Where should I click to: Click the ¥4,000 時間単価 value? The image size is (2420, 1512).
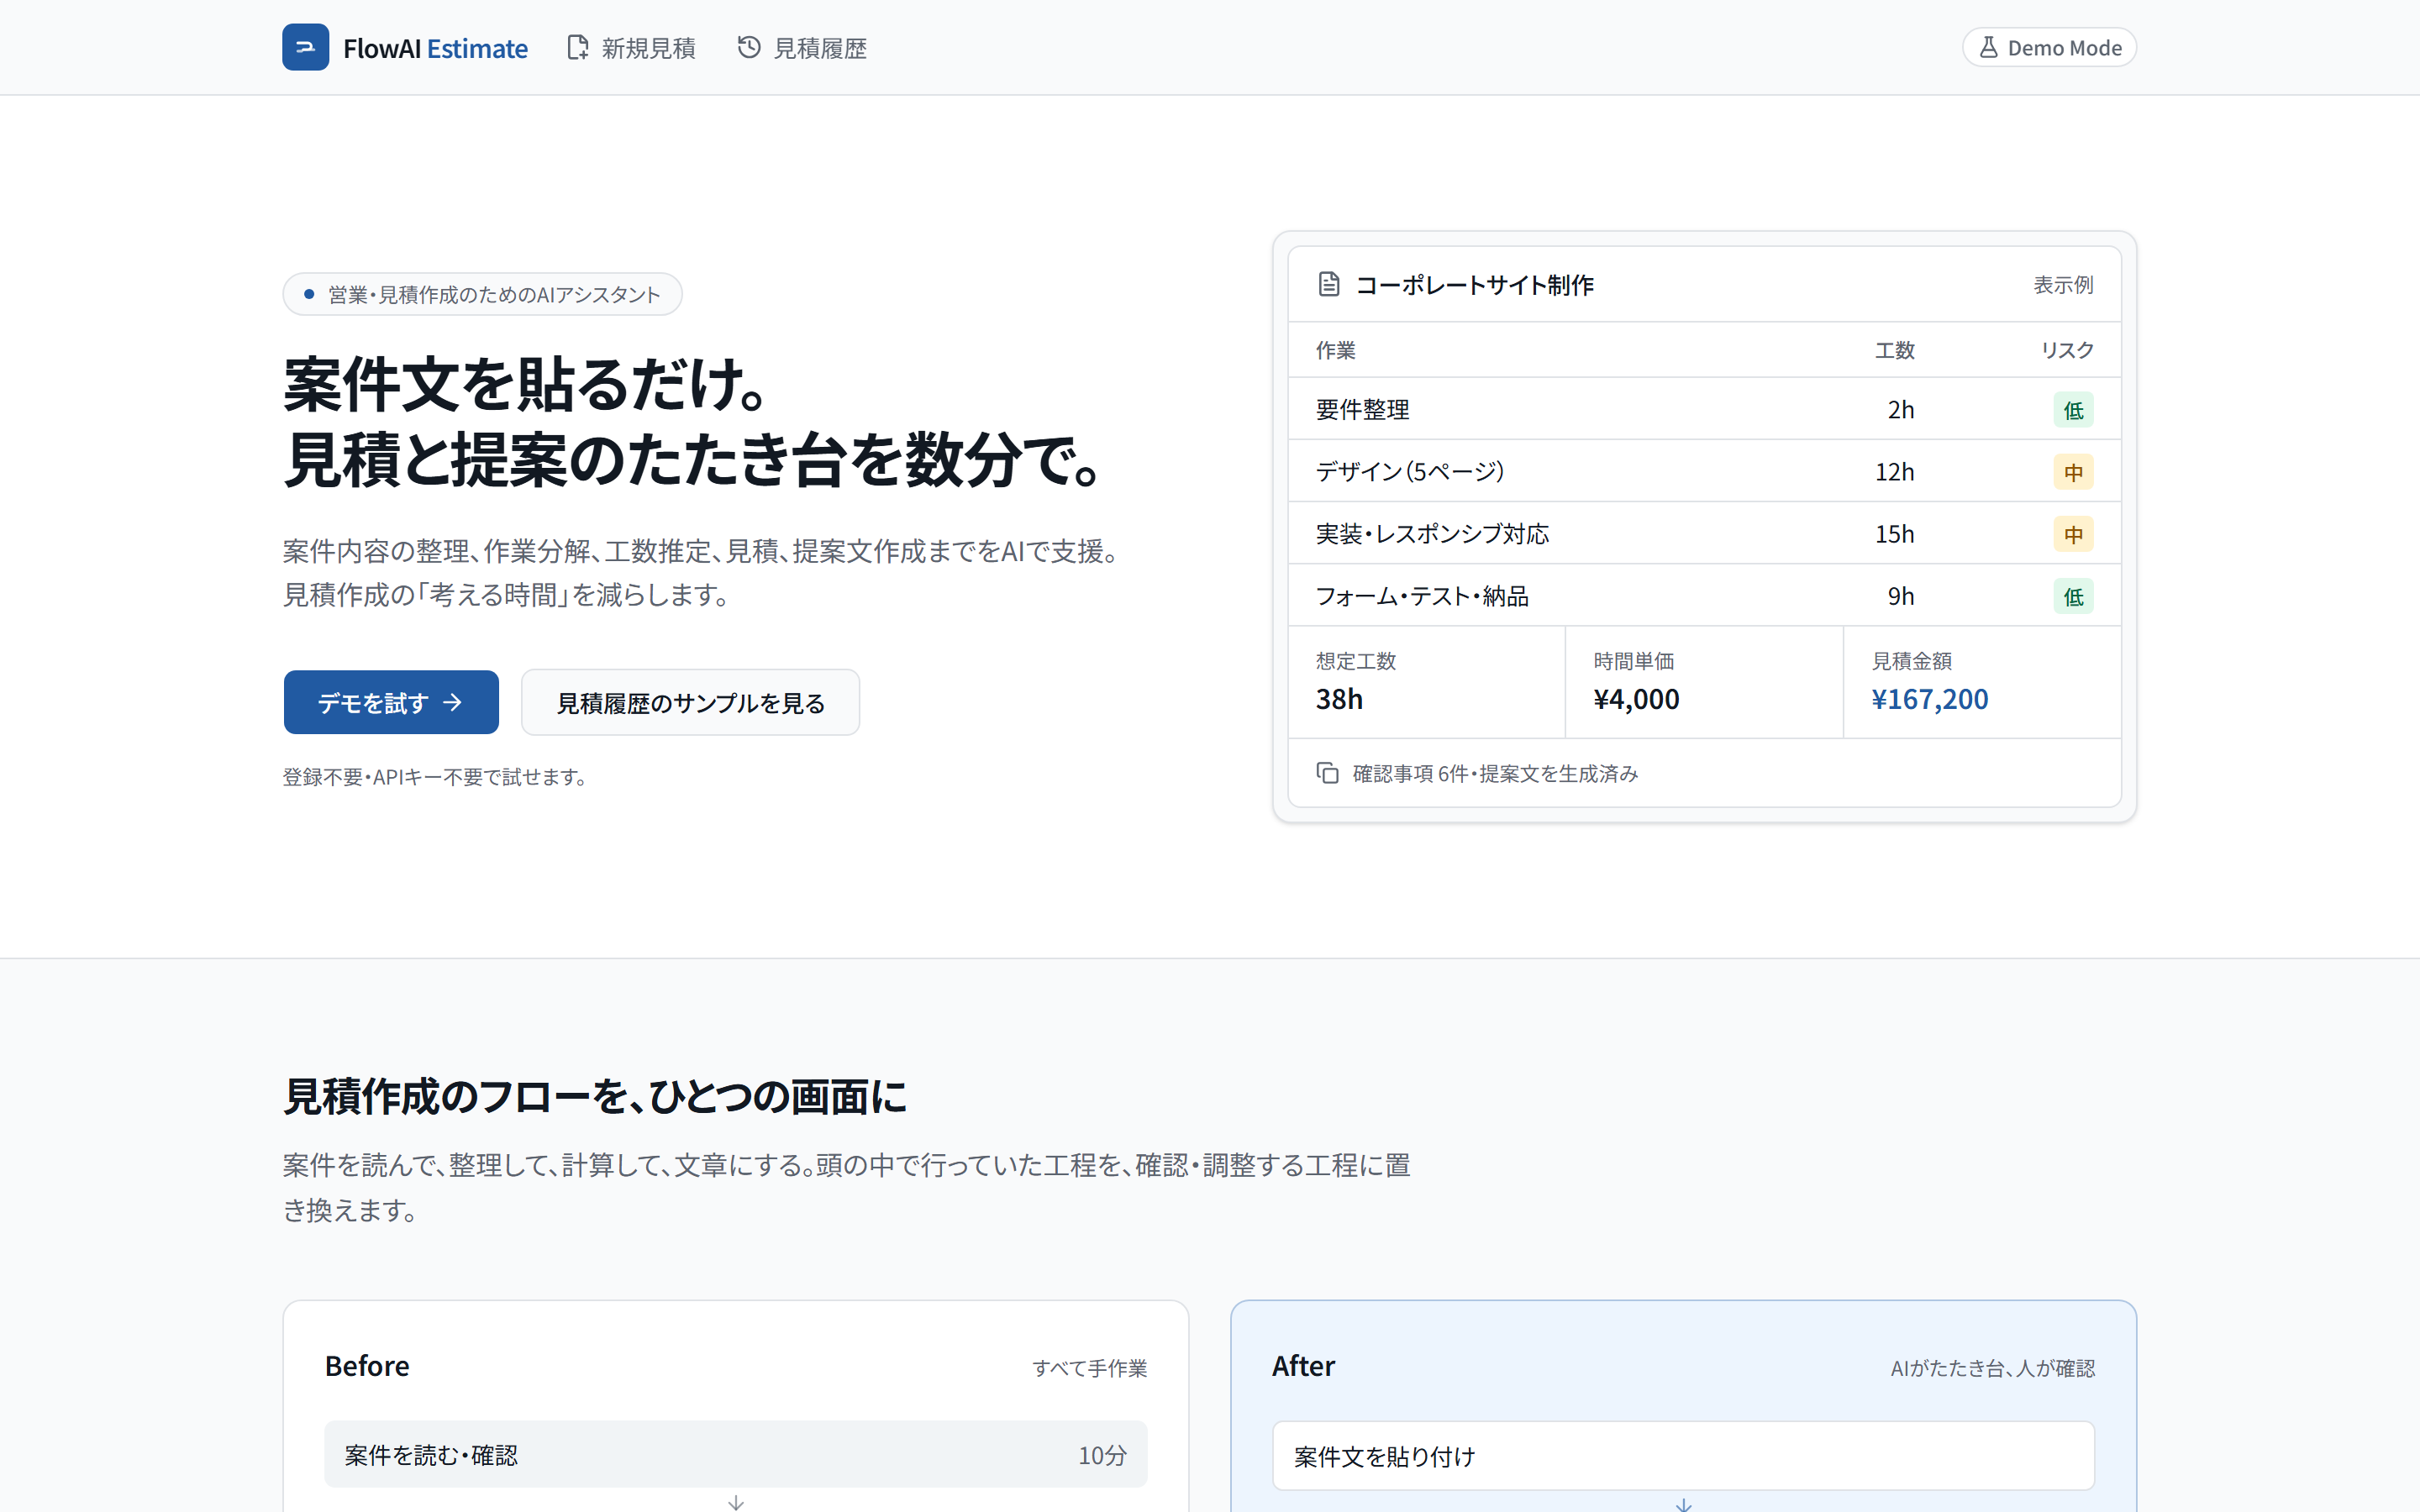click(x=1636, y=699)
